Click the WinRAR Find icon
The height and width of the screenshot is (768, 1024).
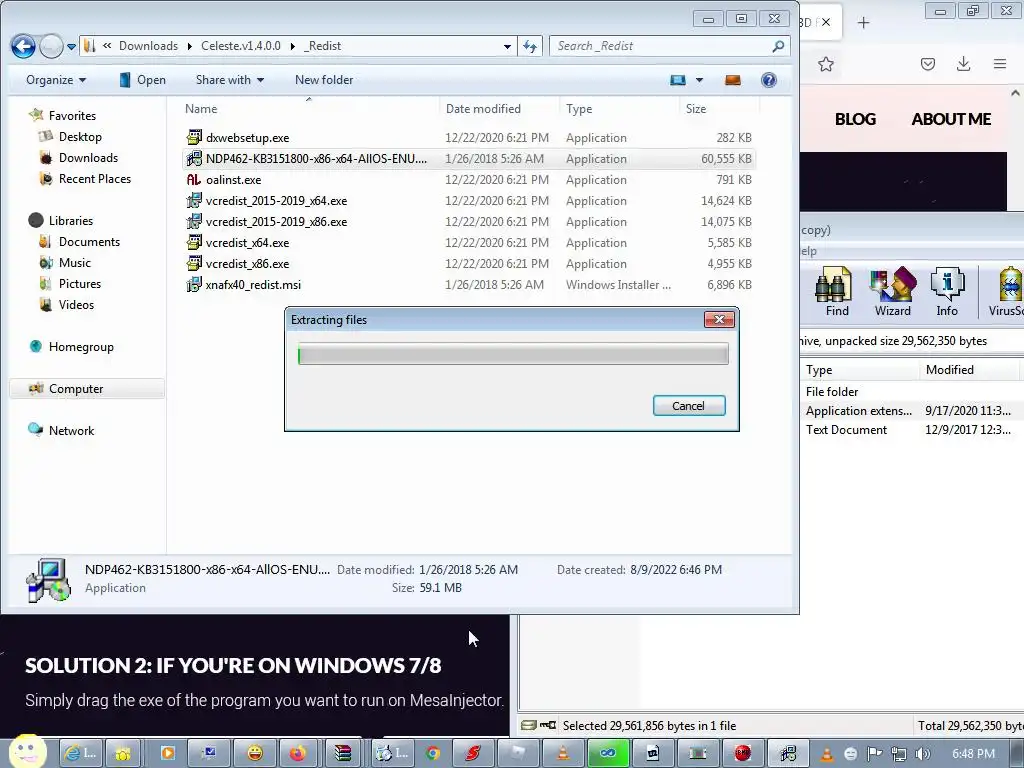point(836,292)
